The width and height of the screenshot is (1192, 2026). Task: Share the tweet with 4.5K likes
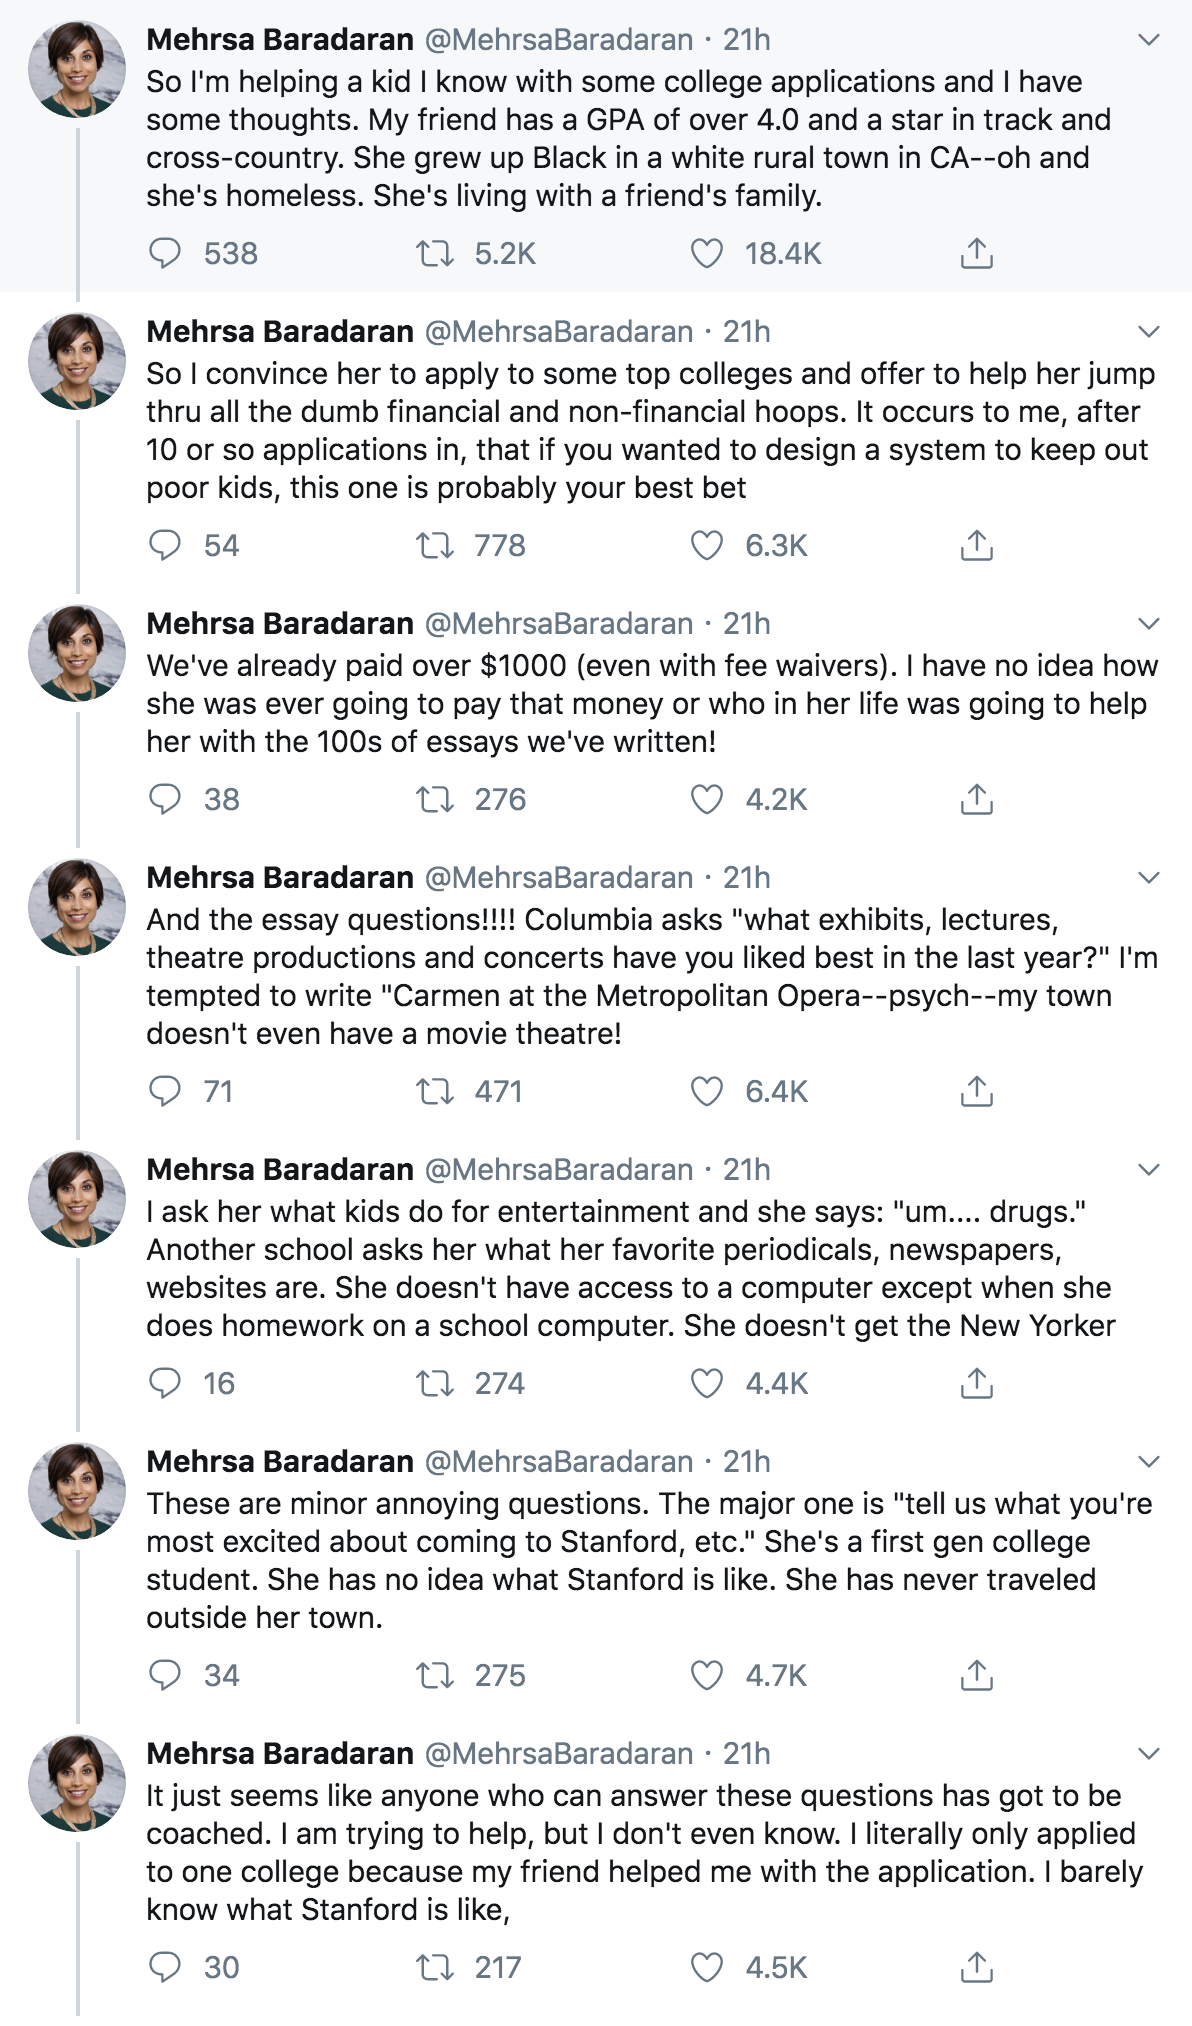click(x=976, y=1967)
